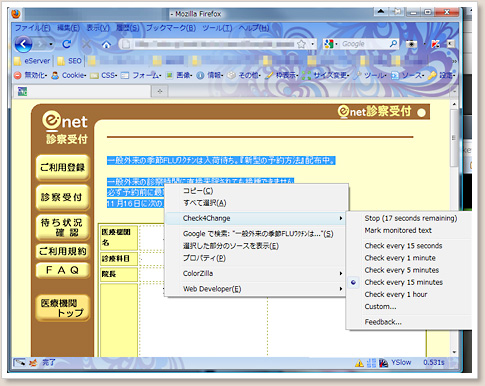
Task: Open Web Developer 枠表示 (Outline) menu
Action: 282,75
